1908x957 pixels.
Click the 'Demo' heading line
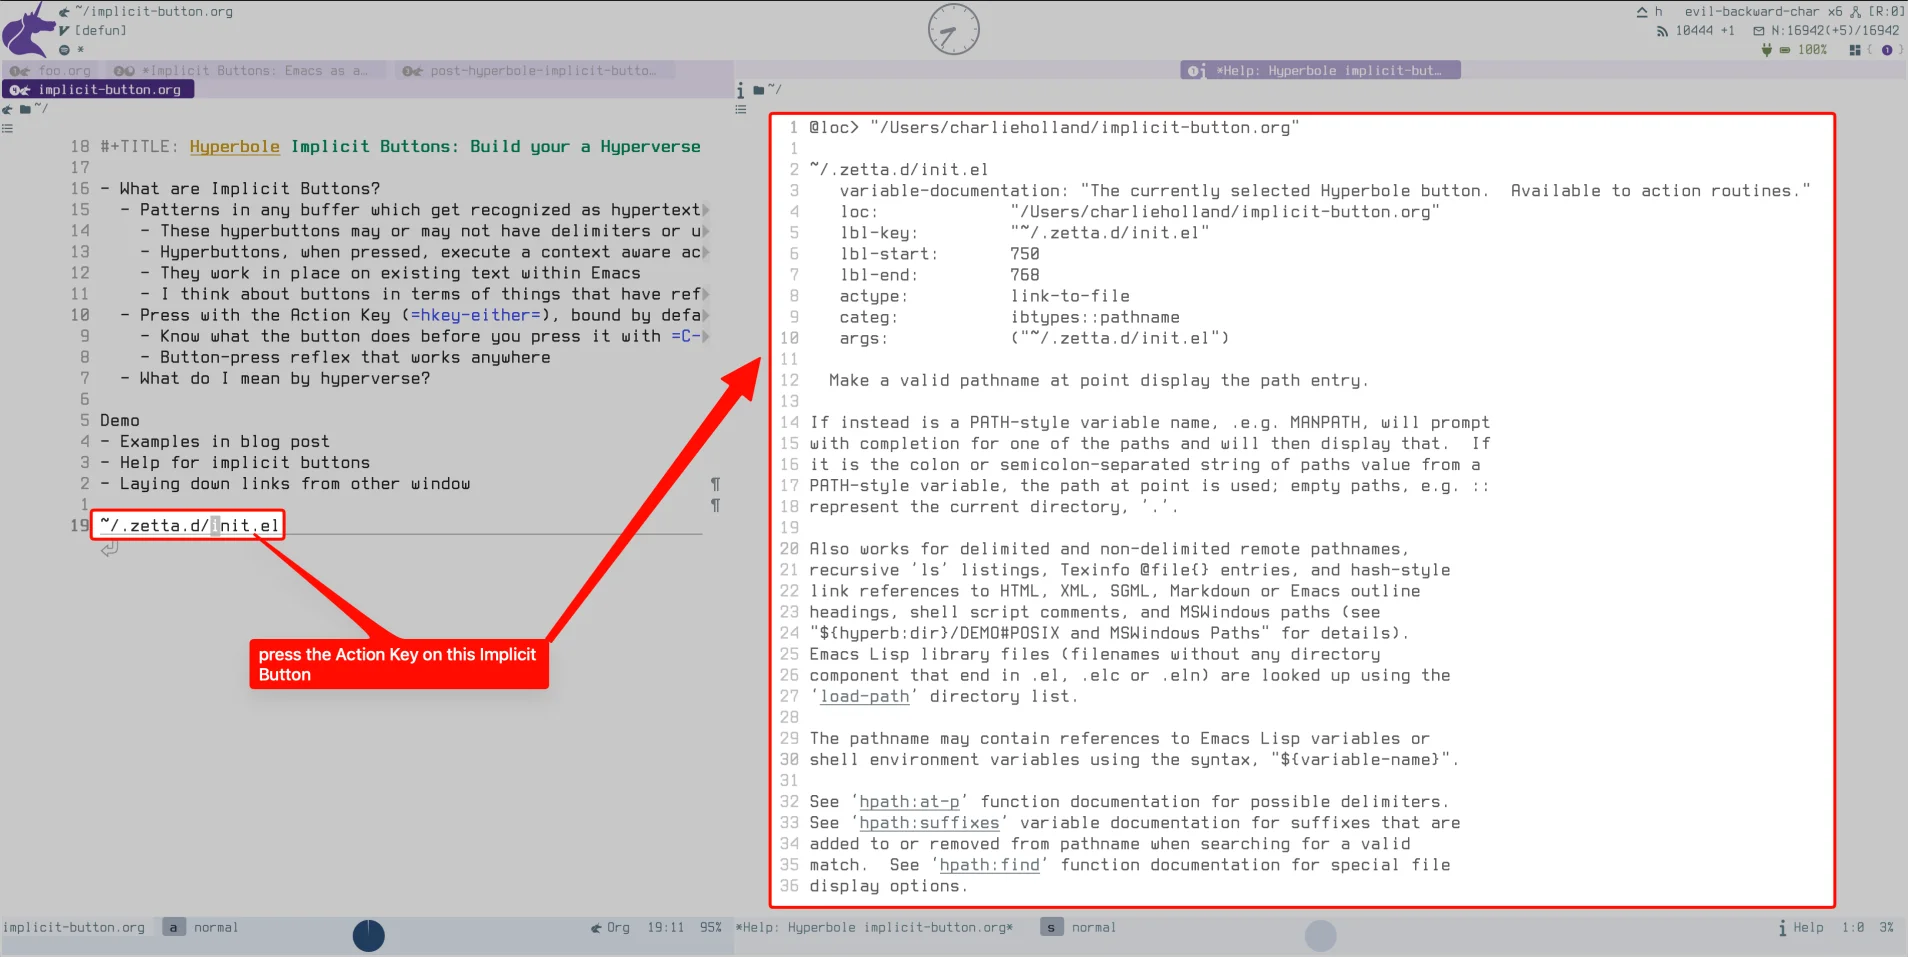point(120,420)
